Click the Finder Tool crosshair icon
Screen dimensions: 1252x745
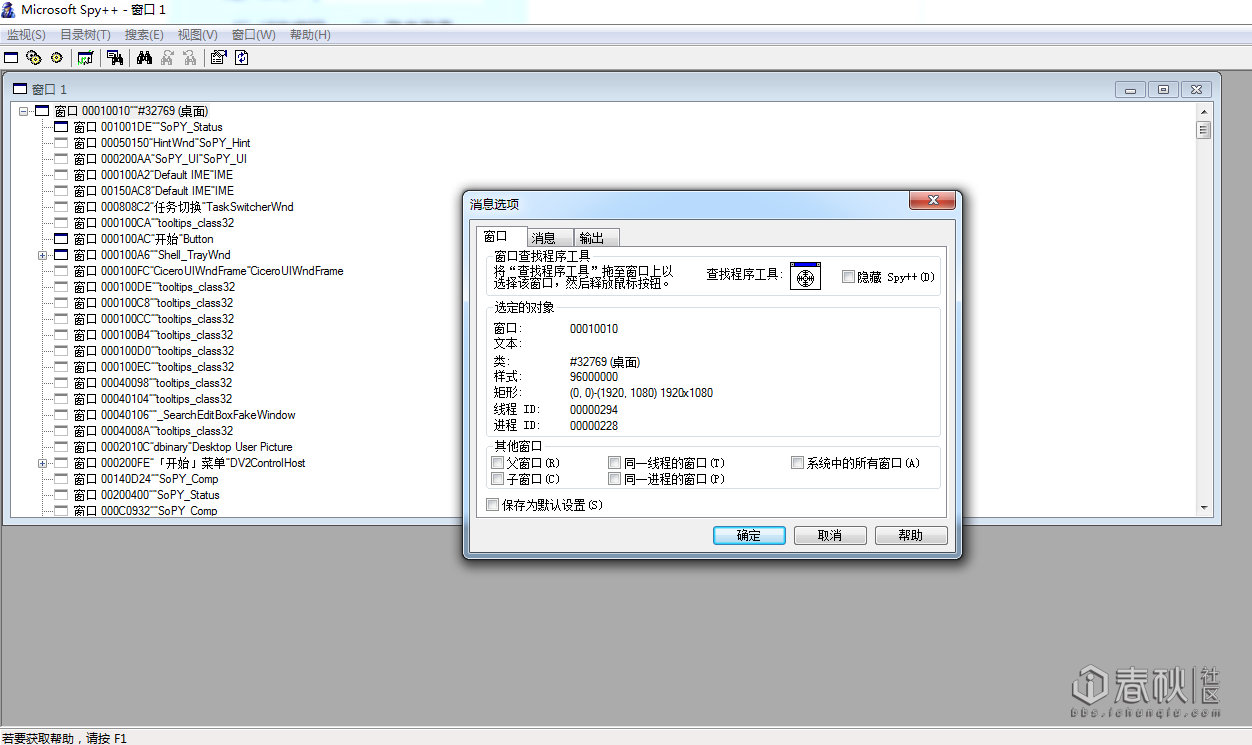(805, 275)
